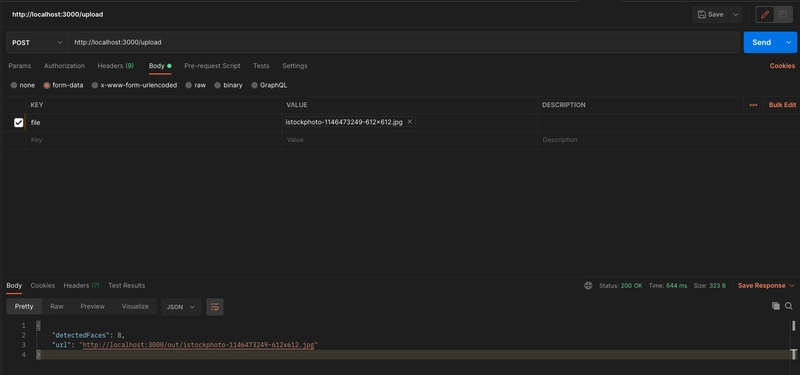800x375 pixels.
Task: Click the file key cell
Action: 154,122
